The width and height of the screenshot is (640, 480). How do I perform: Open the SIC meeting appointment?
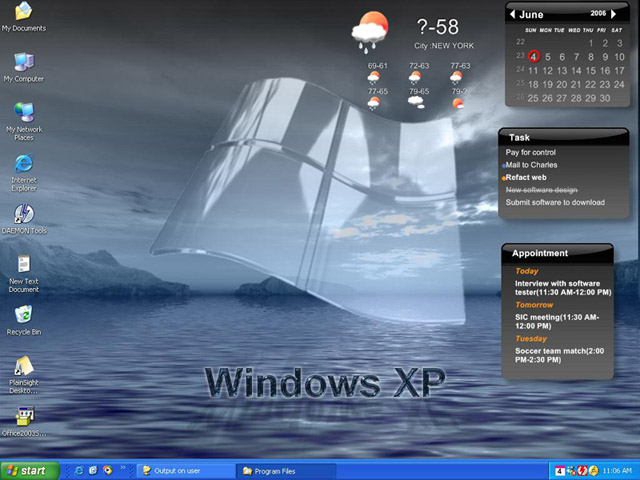[557, 322]
